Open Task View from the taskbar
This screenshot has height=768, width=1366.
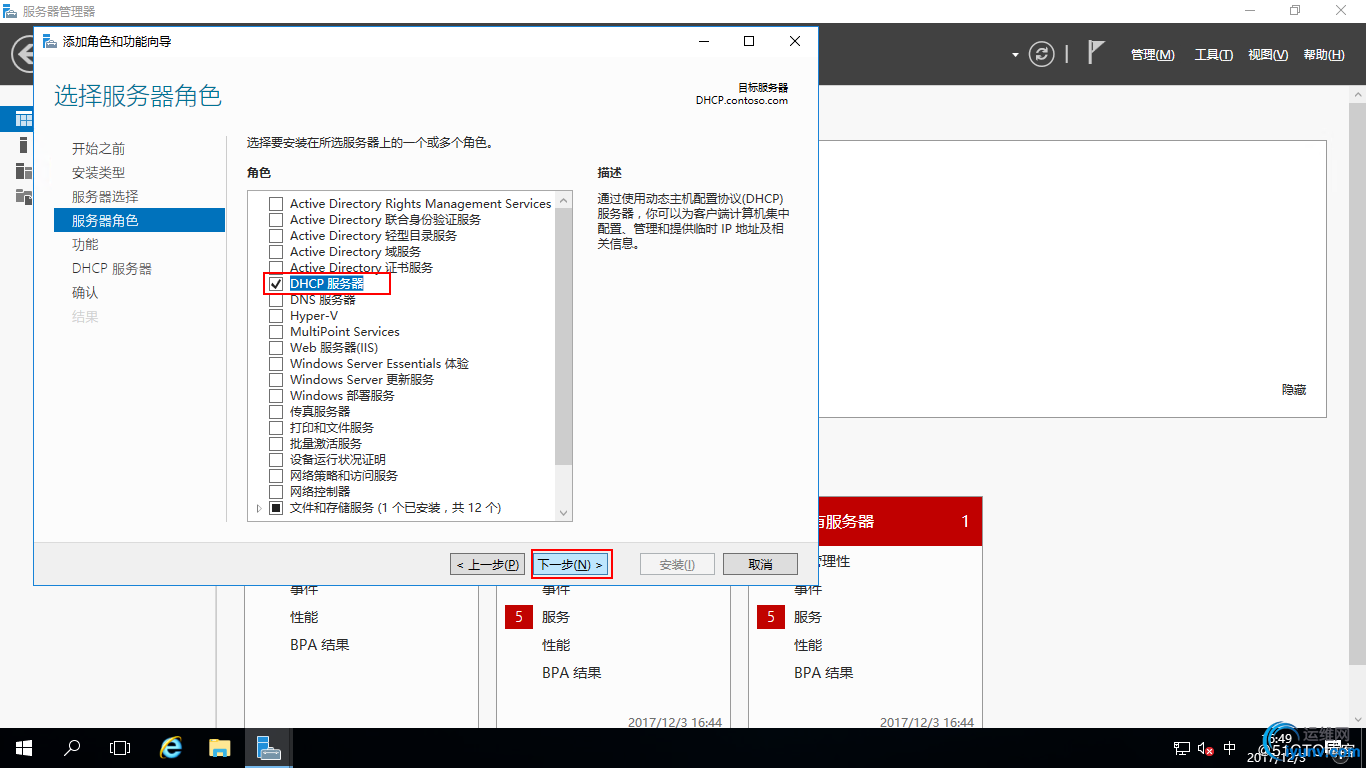pyautogui.click(x=120, y=747)
